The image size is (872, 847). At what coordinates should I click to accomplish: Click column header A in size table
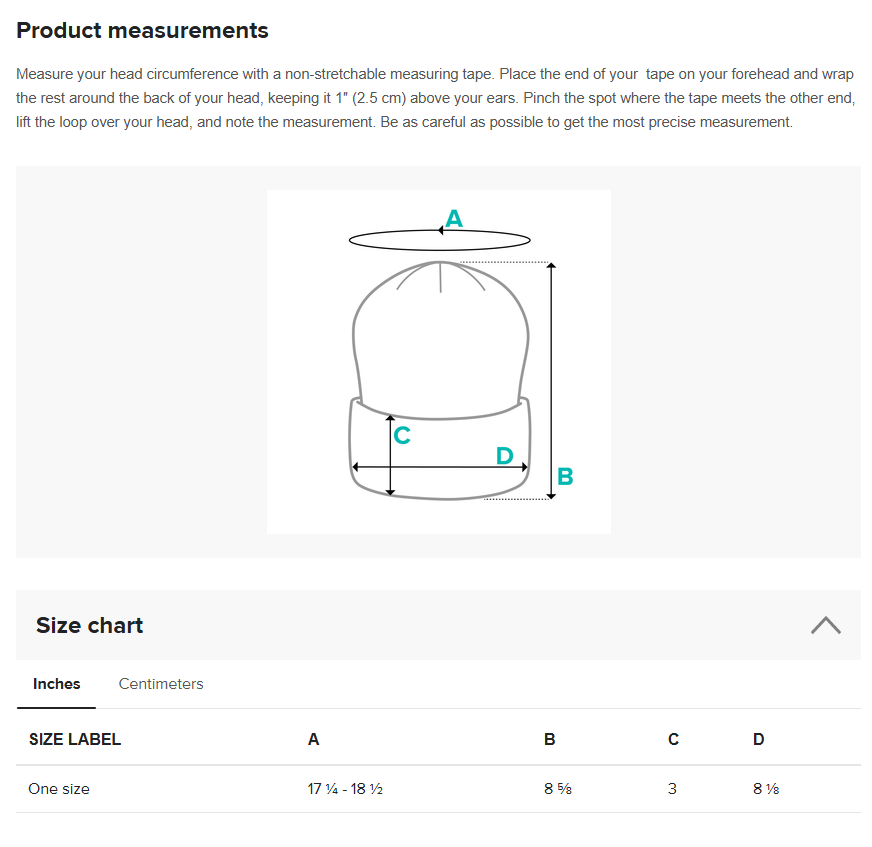pos(313,739)
